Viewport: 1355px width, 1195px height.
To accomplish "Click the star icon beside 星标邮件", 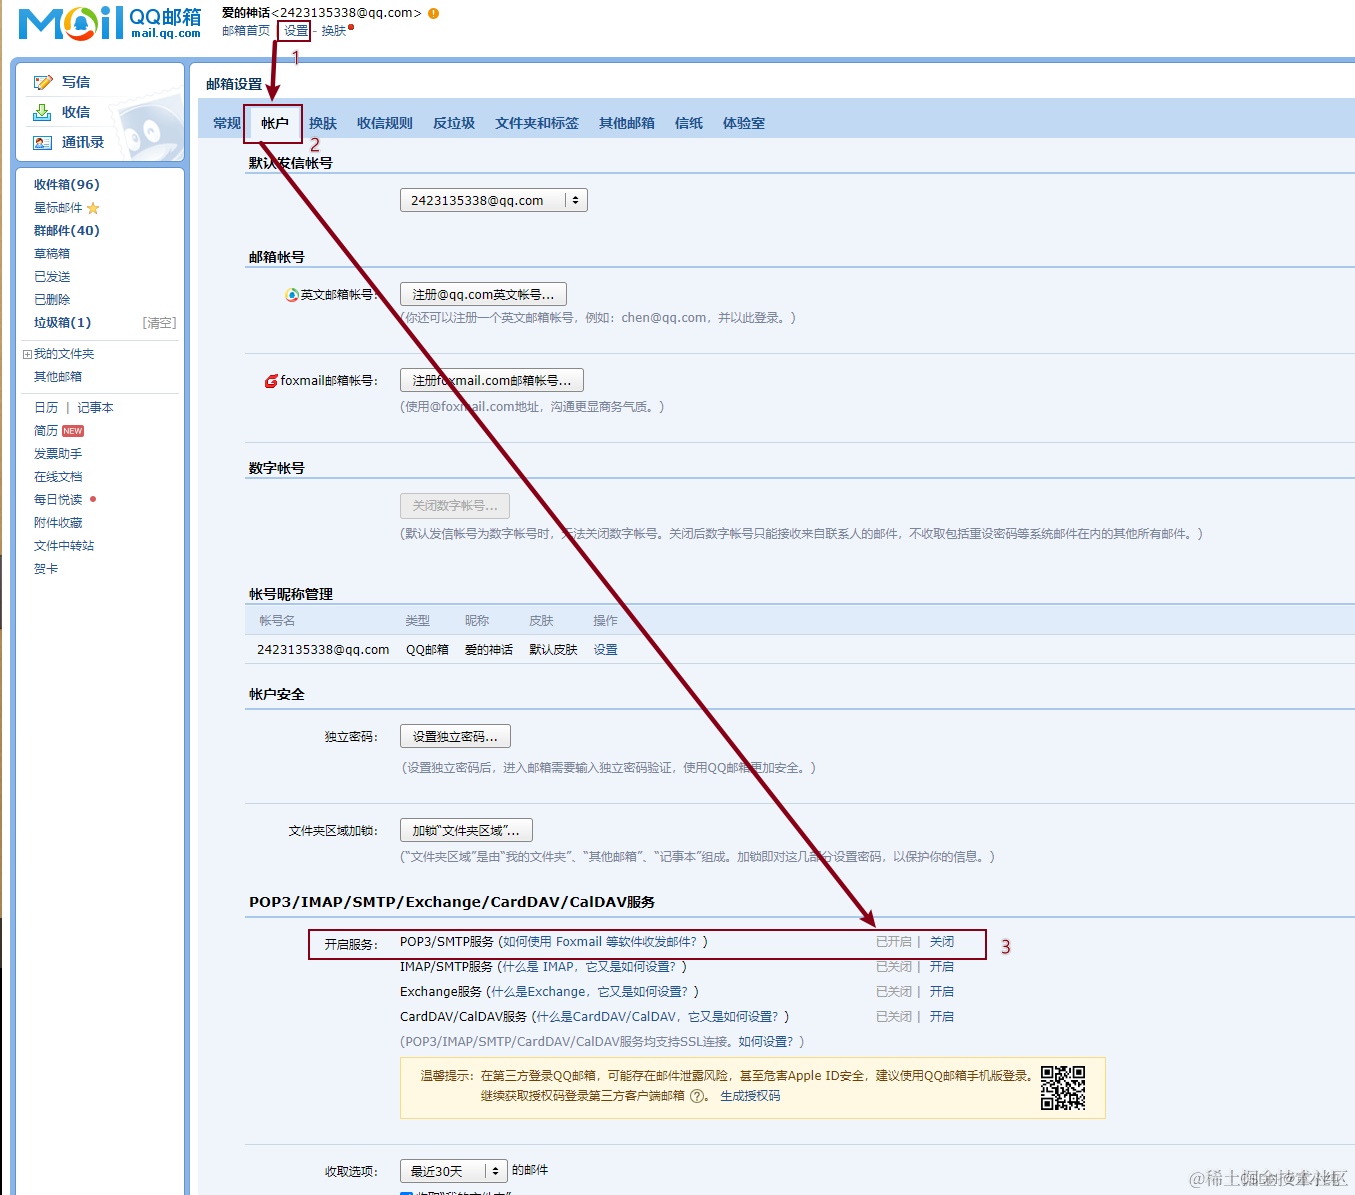I will point(93,208).
